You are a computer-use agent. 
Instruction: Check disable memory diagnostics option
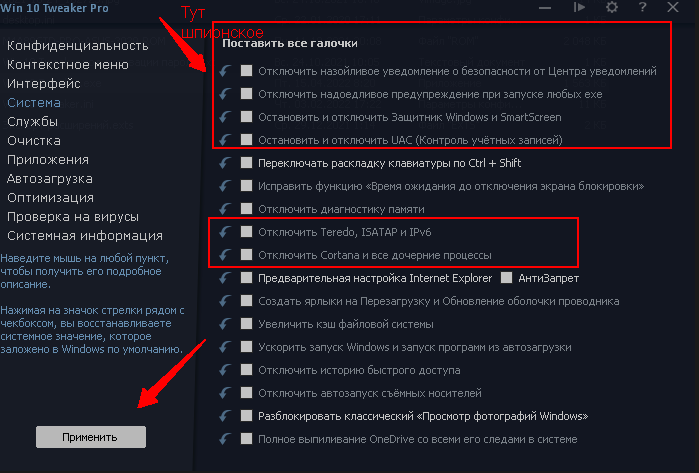pos(247,209)
